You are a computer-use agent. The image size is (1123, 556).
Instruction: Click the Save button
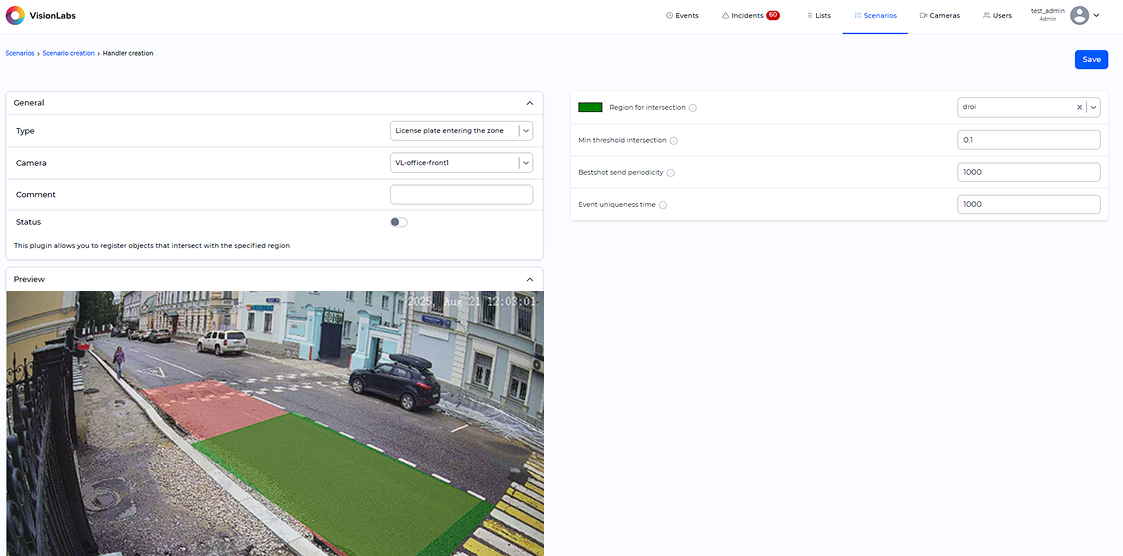coord(1091,60)
